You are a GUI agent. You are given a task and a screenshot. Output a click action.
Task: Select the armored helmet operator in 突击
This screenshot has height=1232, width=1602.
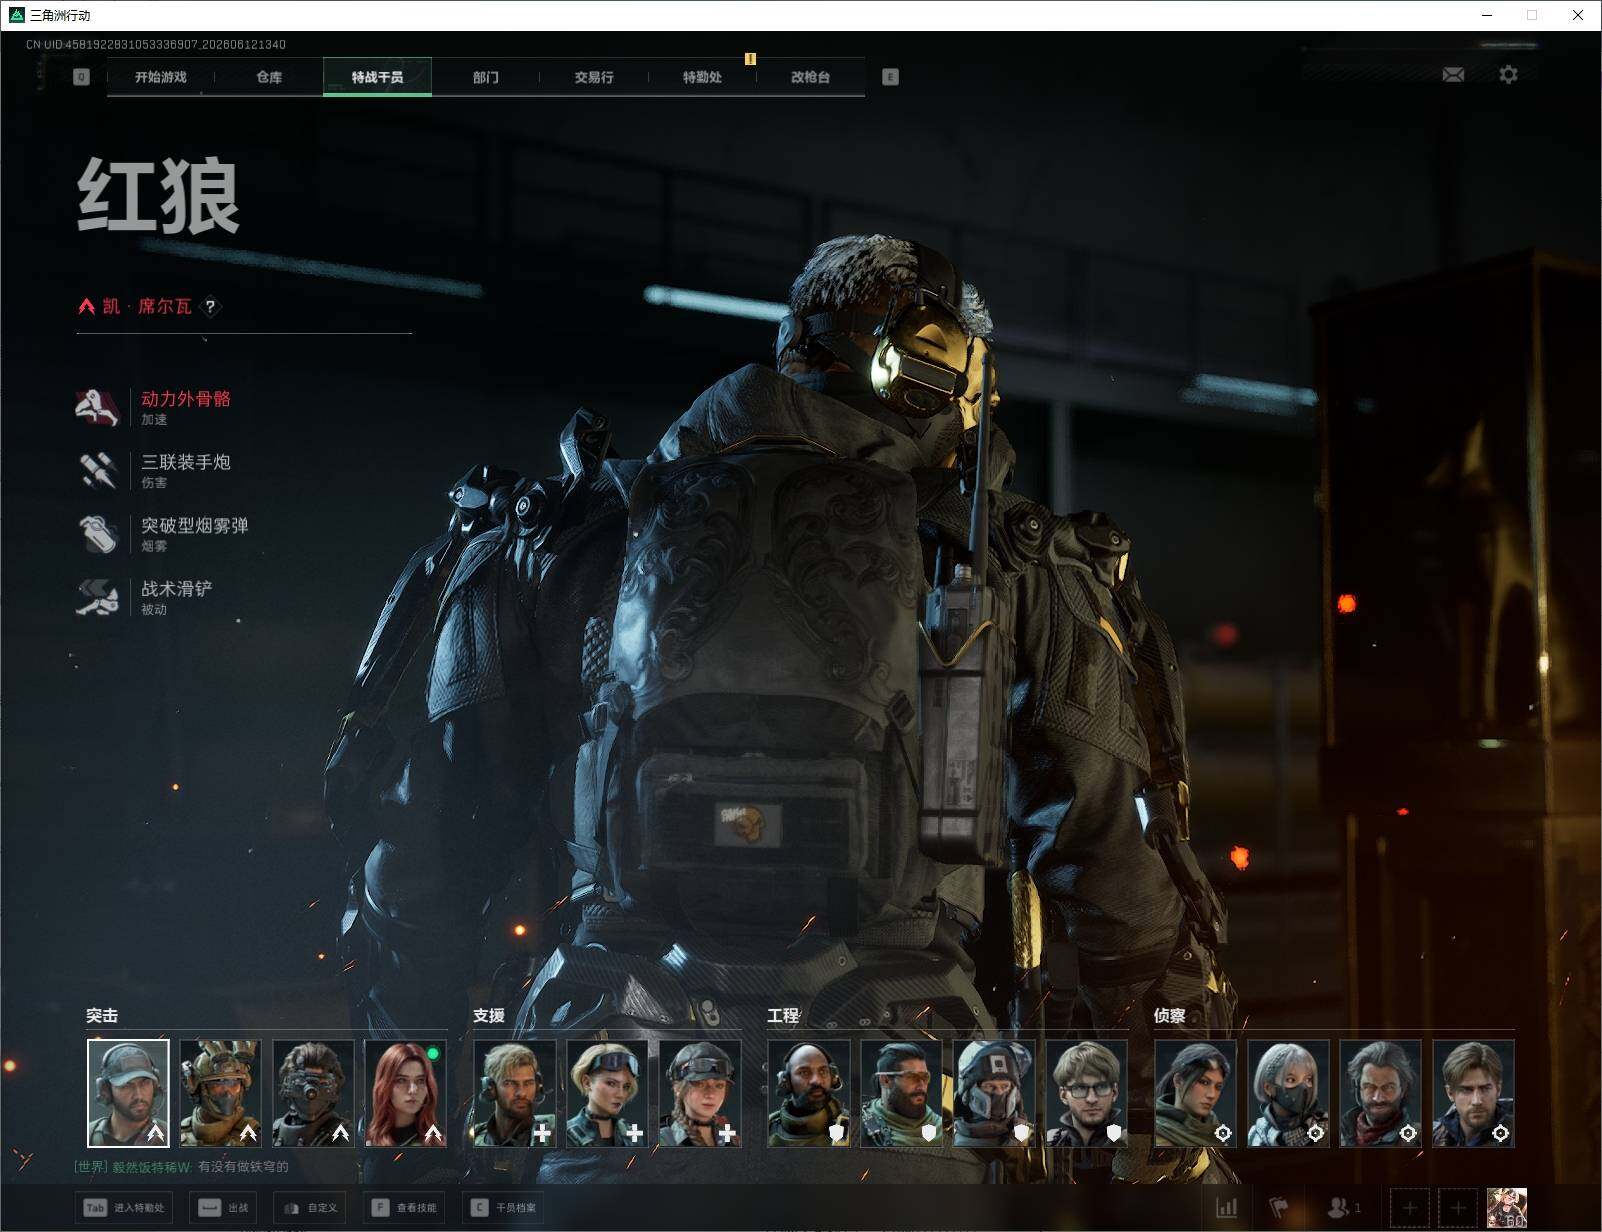coord(221,1093)
